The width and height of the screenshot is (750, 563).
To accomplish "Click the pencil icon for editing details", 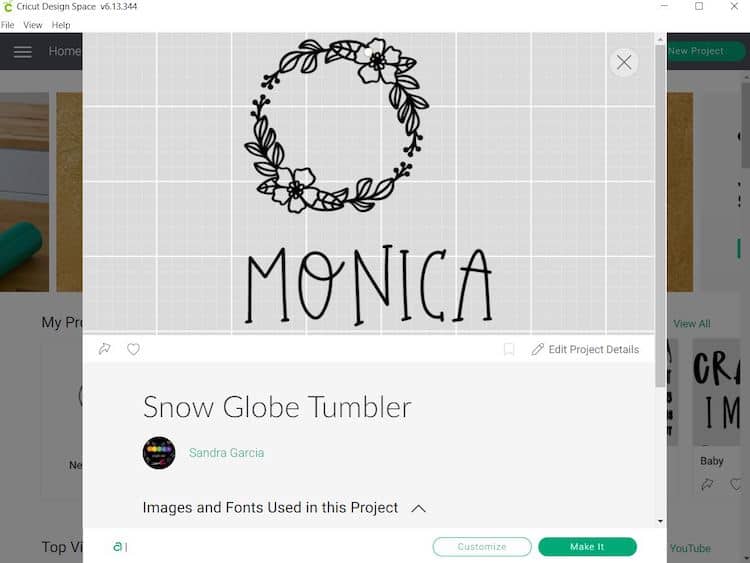I will coord(537,349).
